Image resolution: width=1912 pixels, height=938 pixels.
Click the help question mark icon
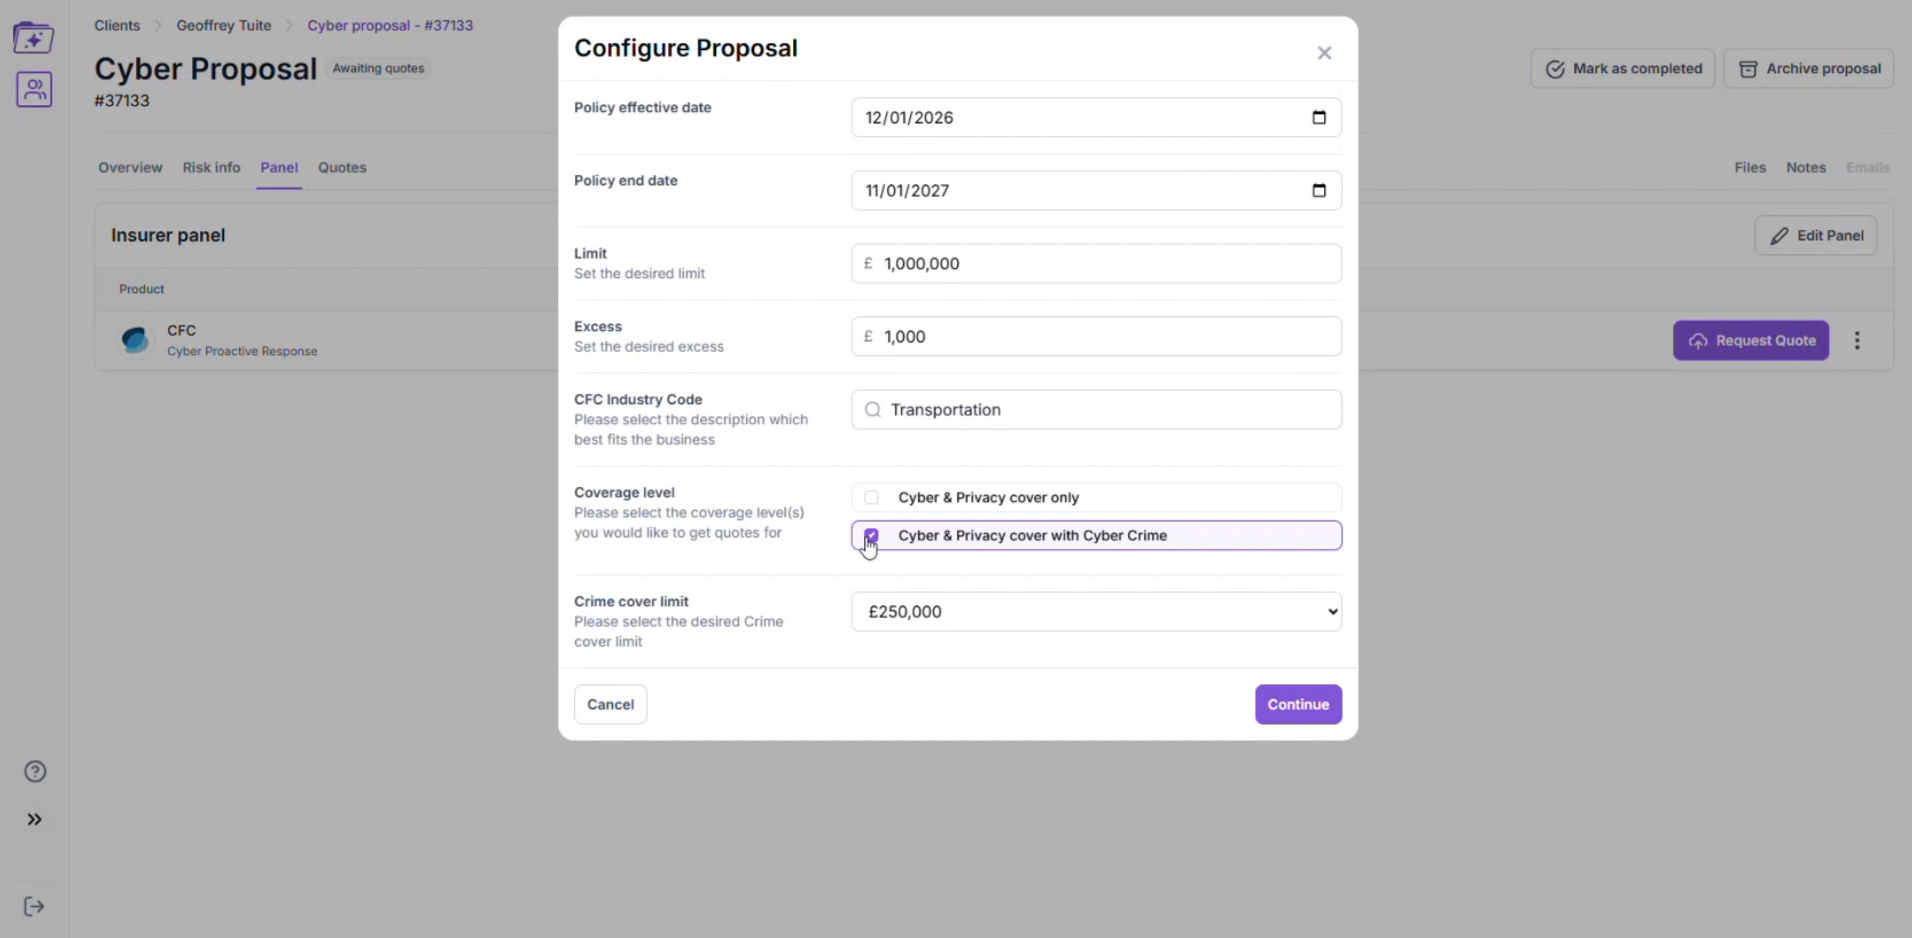point(35,771)
